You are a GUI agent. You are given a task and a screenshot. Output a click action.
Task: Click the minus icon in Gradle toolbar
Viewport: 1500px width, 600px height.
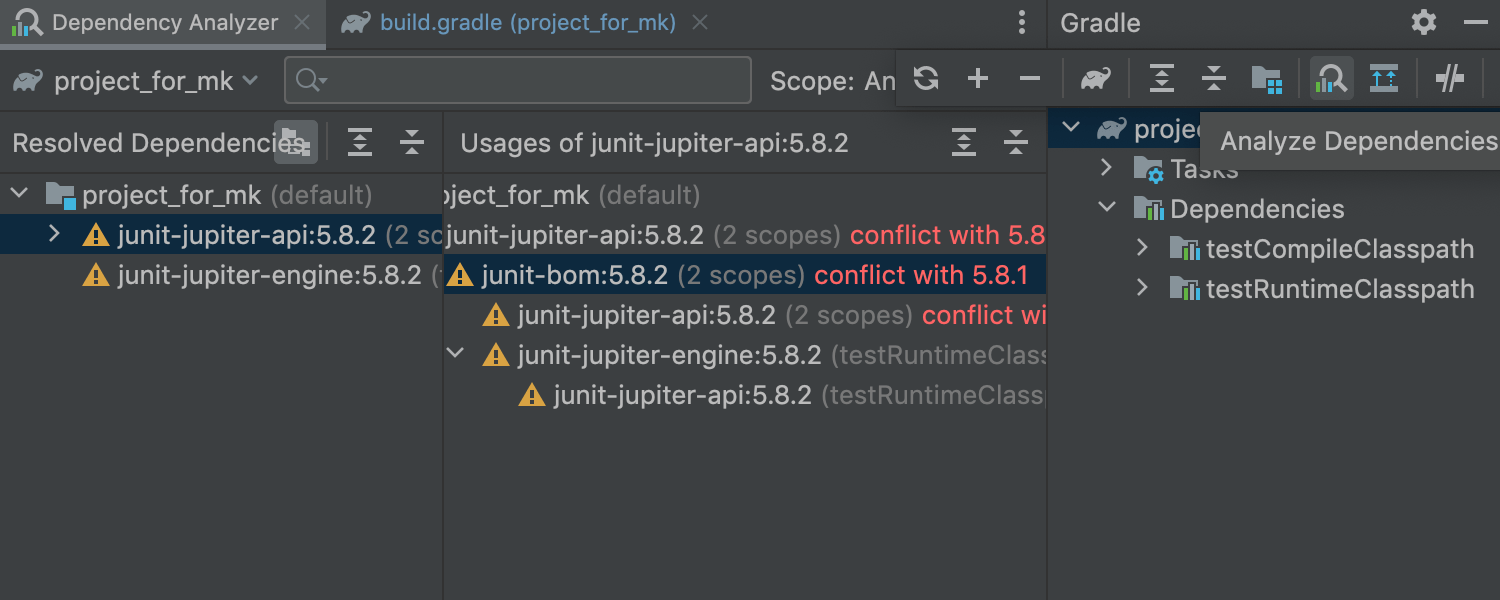(x=1030, y=78)
